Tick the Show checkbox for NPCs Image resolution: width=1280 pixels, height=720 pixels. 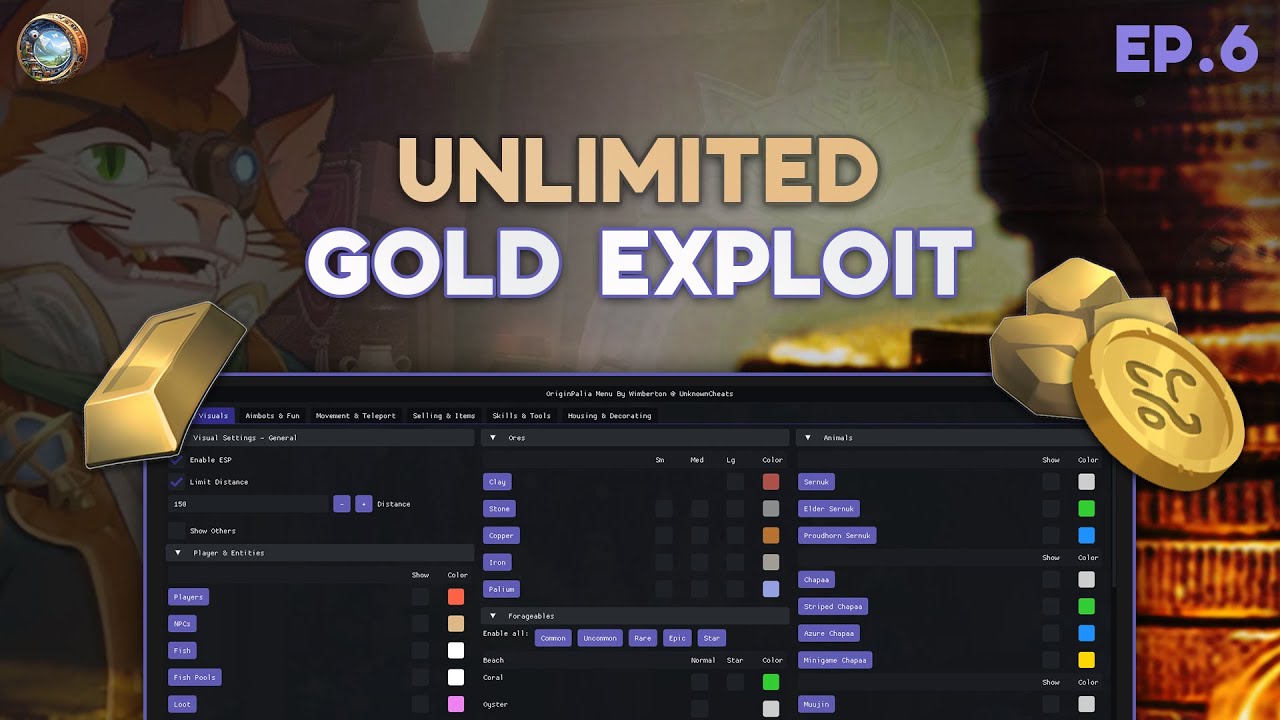click(421, 624)
